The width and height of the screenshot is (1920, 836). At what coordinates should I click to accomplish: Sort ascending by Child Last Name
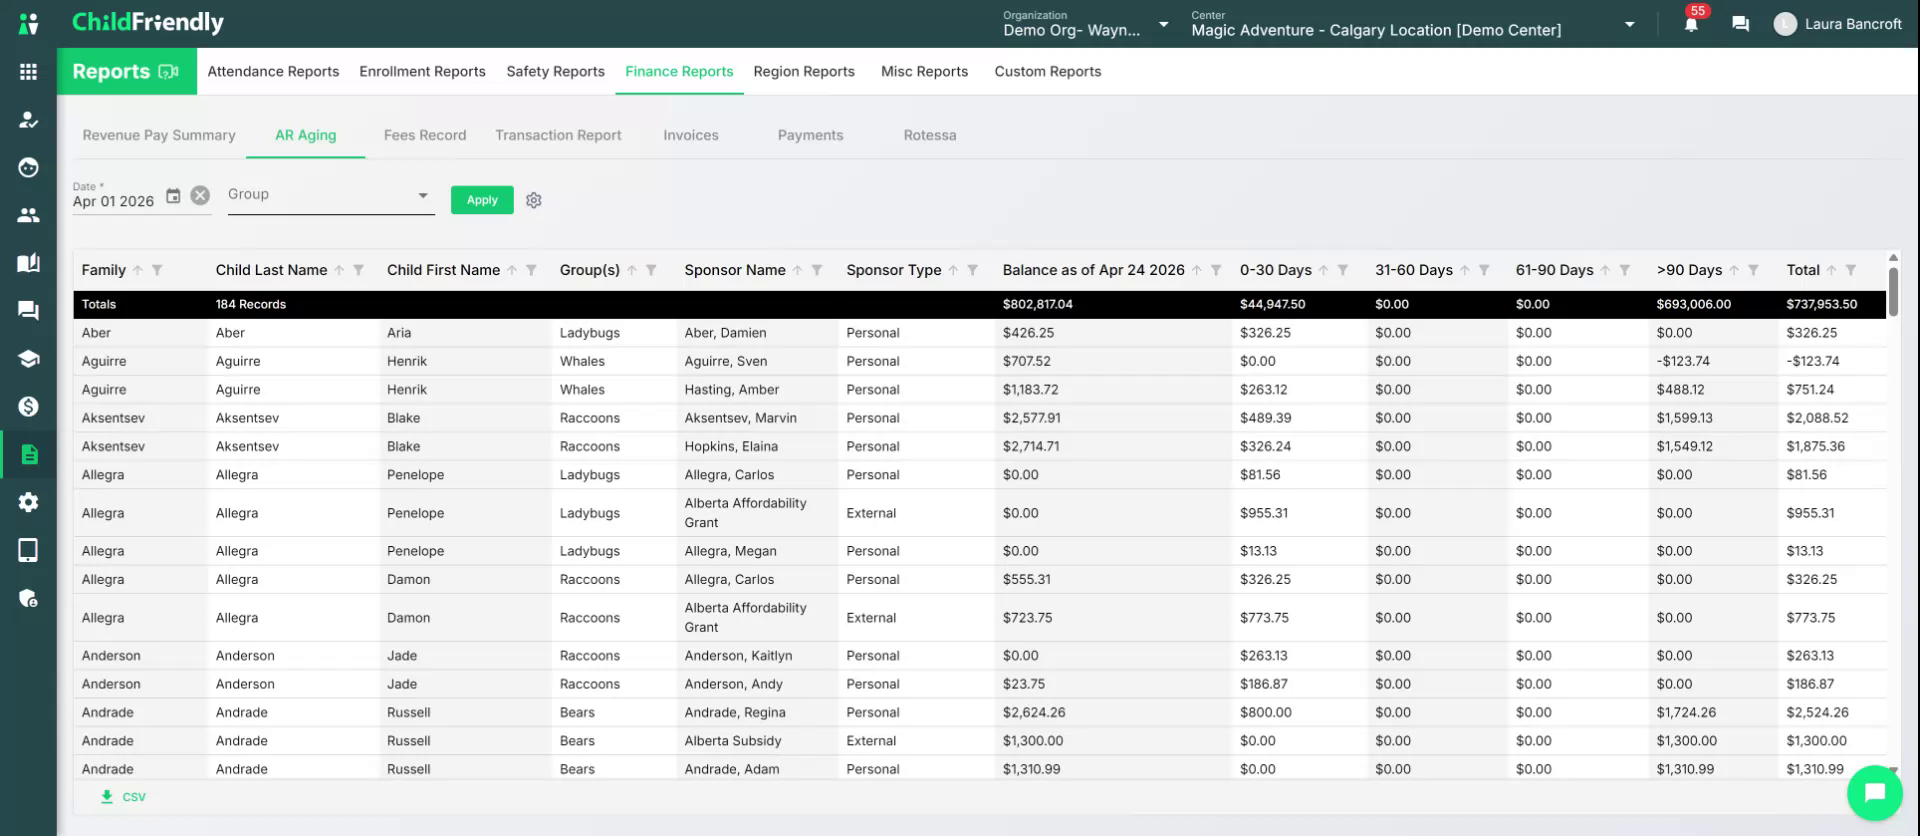point(339,270)
